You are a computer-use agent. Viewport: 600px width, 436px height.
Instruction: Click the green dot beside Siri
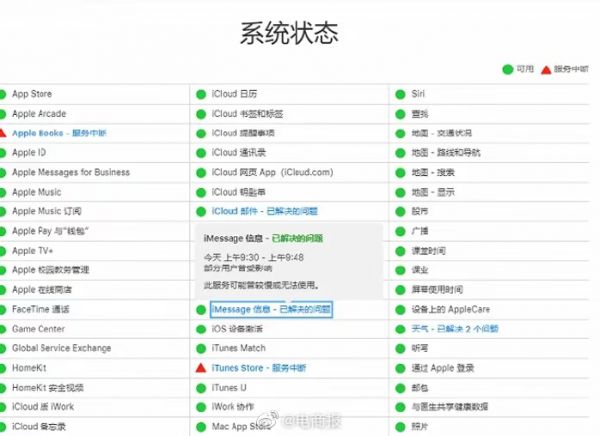click(x=400, y=94)
